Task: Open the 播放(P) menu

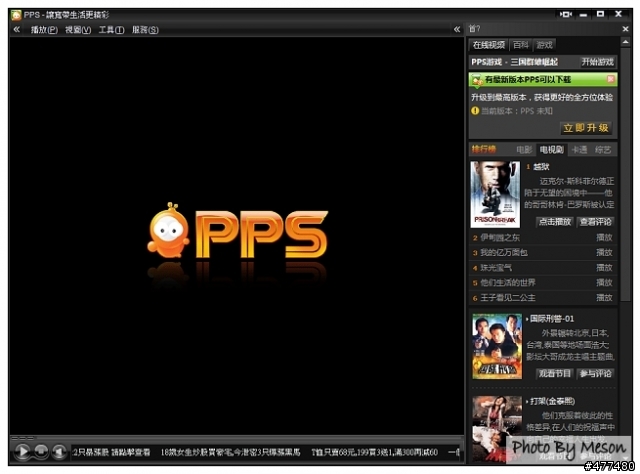Action: tap(44, 30)
